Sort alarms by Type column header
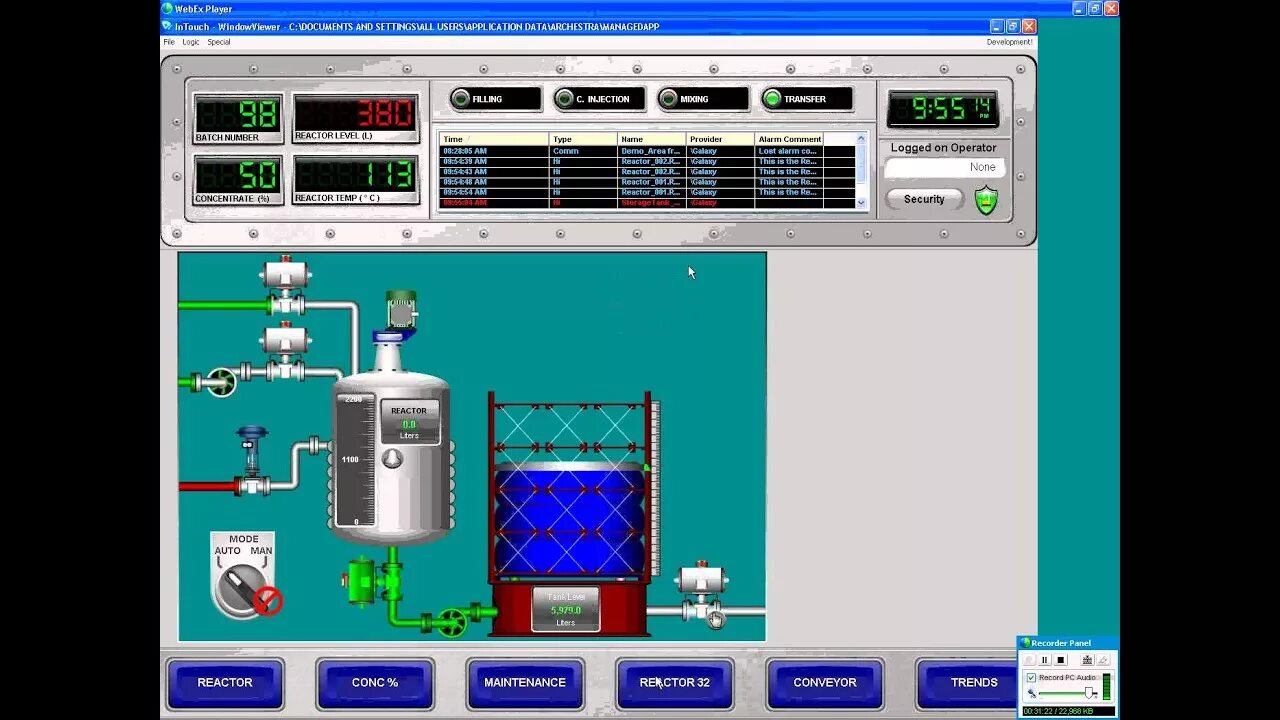The height and width of the screenshot is (720, 1280). [x=583, y=139]
